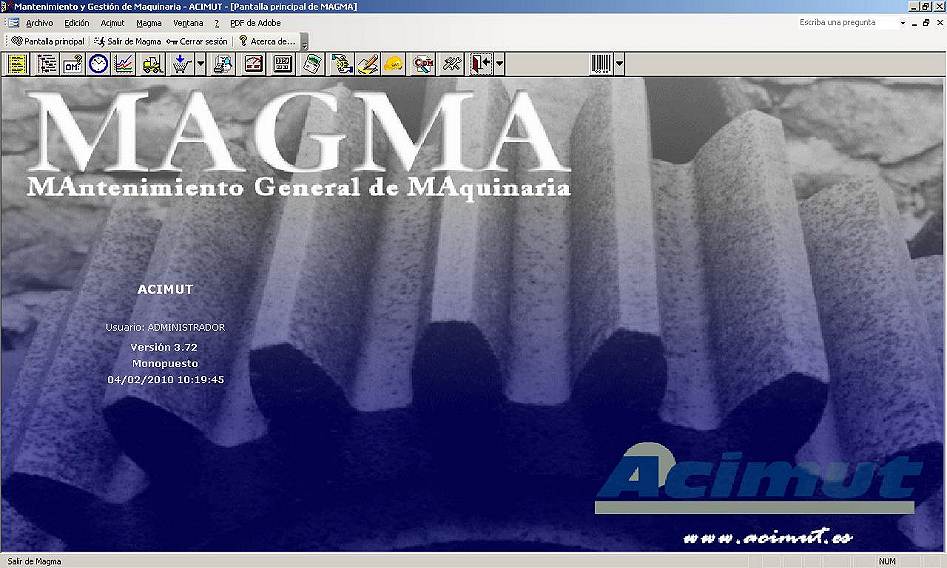Click the '04/02/2010 10:19:45' date text

coord(165,379)
